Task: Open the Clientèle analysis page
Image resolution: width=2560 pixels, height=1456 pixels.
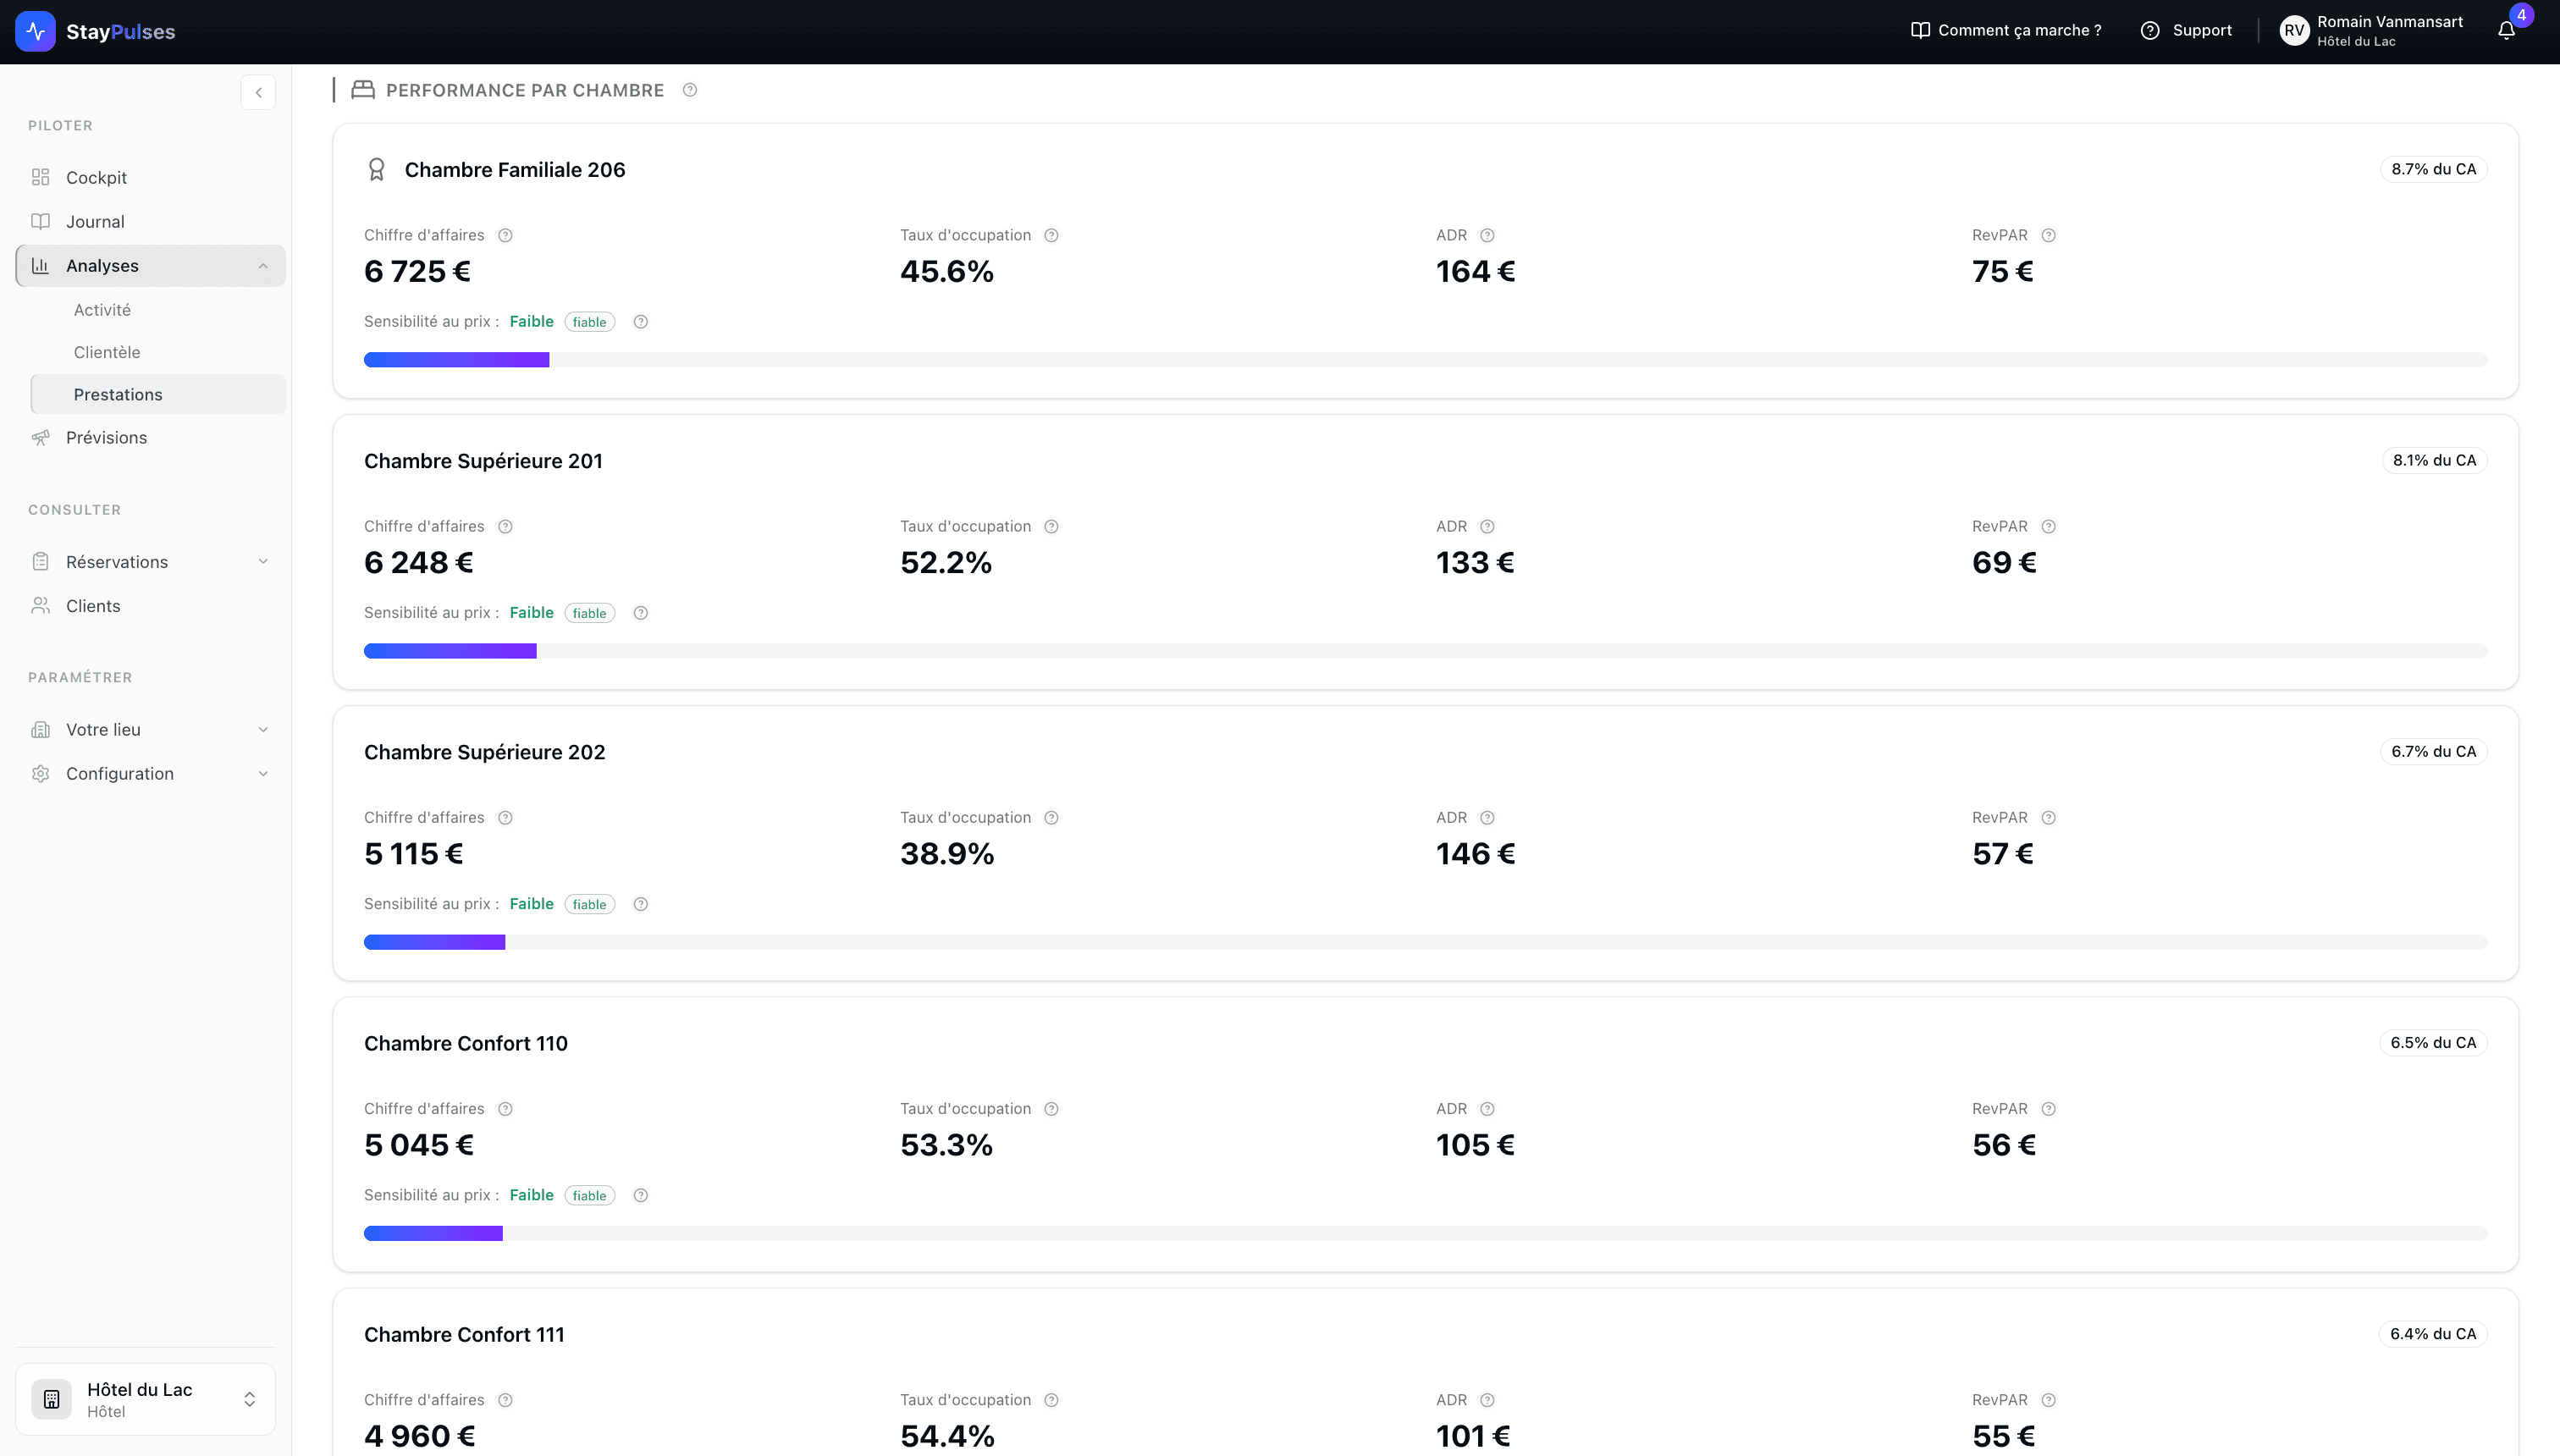Action: coord(107,352)
